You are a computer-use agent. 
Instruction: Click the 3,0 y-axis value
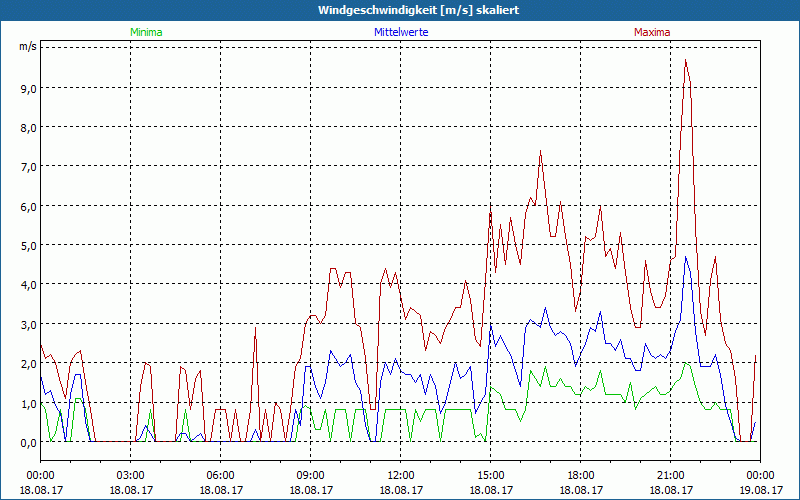(x=28, y=324)
